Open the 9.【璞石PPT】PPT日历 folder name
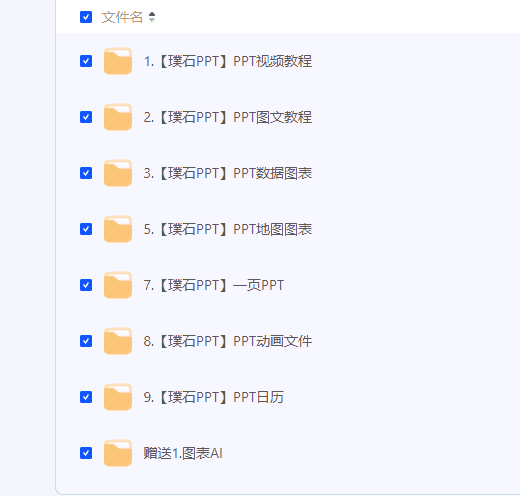This screenshot has width=520, height=496. tap(213, 397)
